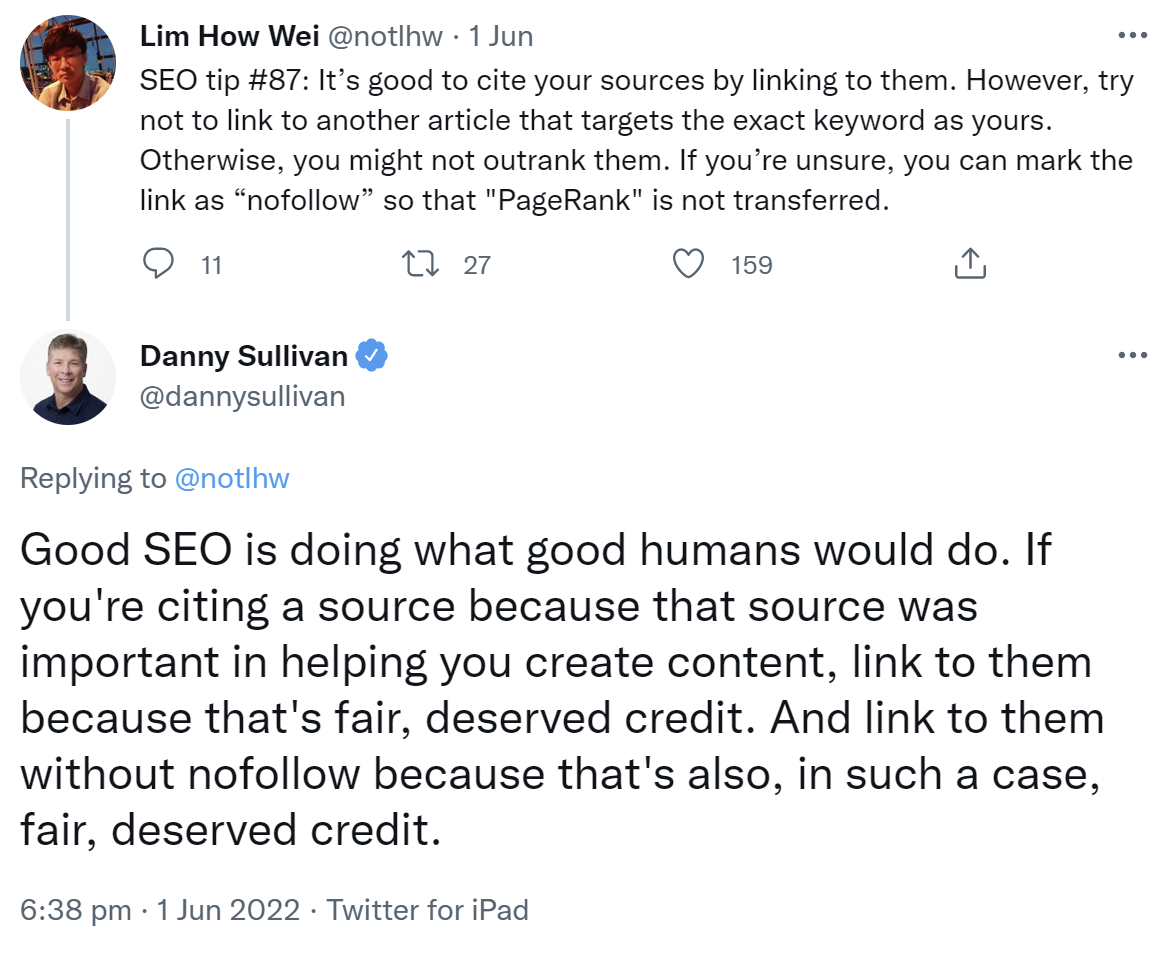Open more options on Danny Sullivan's reply
This screenshot has width=1176, height=956.
pos(1132,355)
